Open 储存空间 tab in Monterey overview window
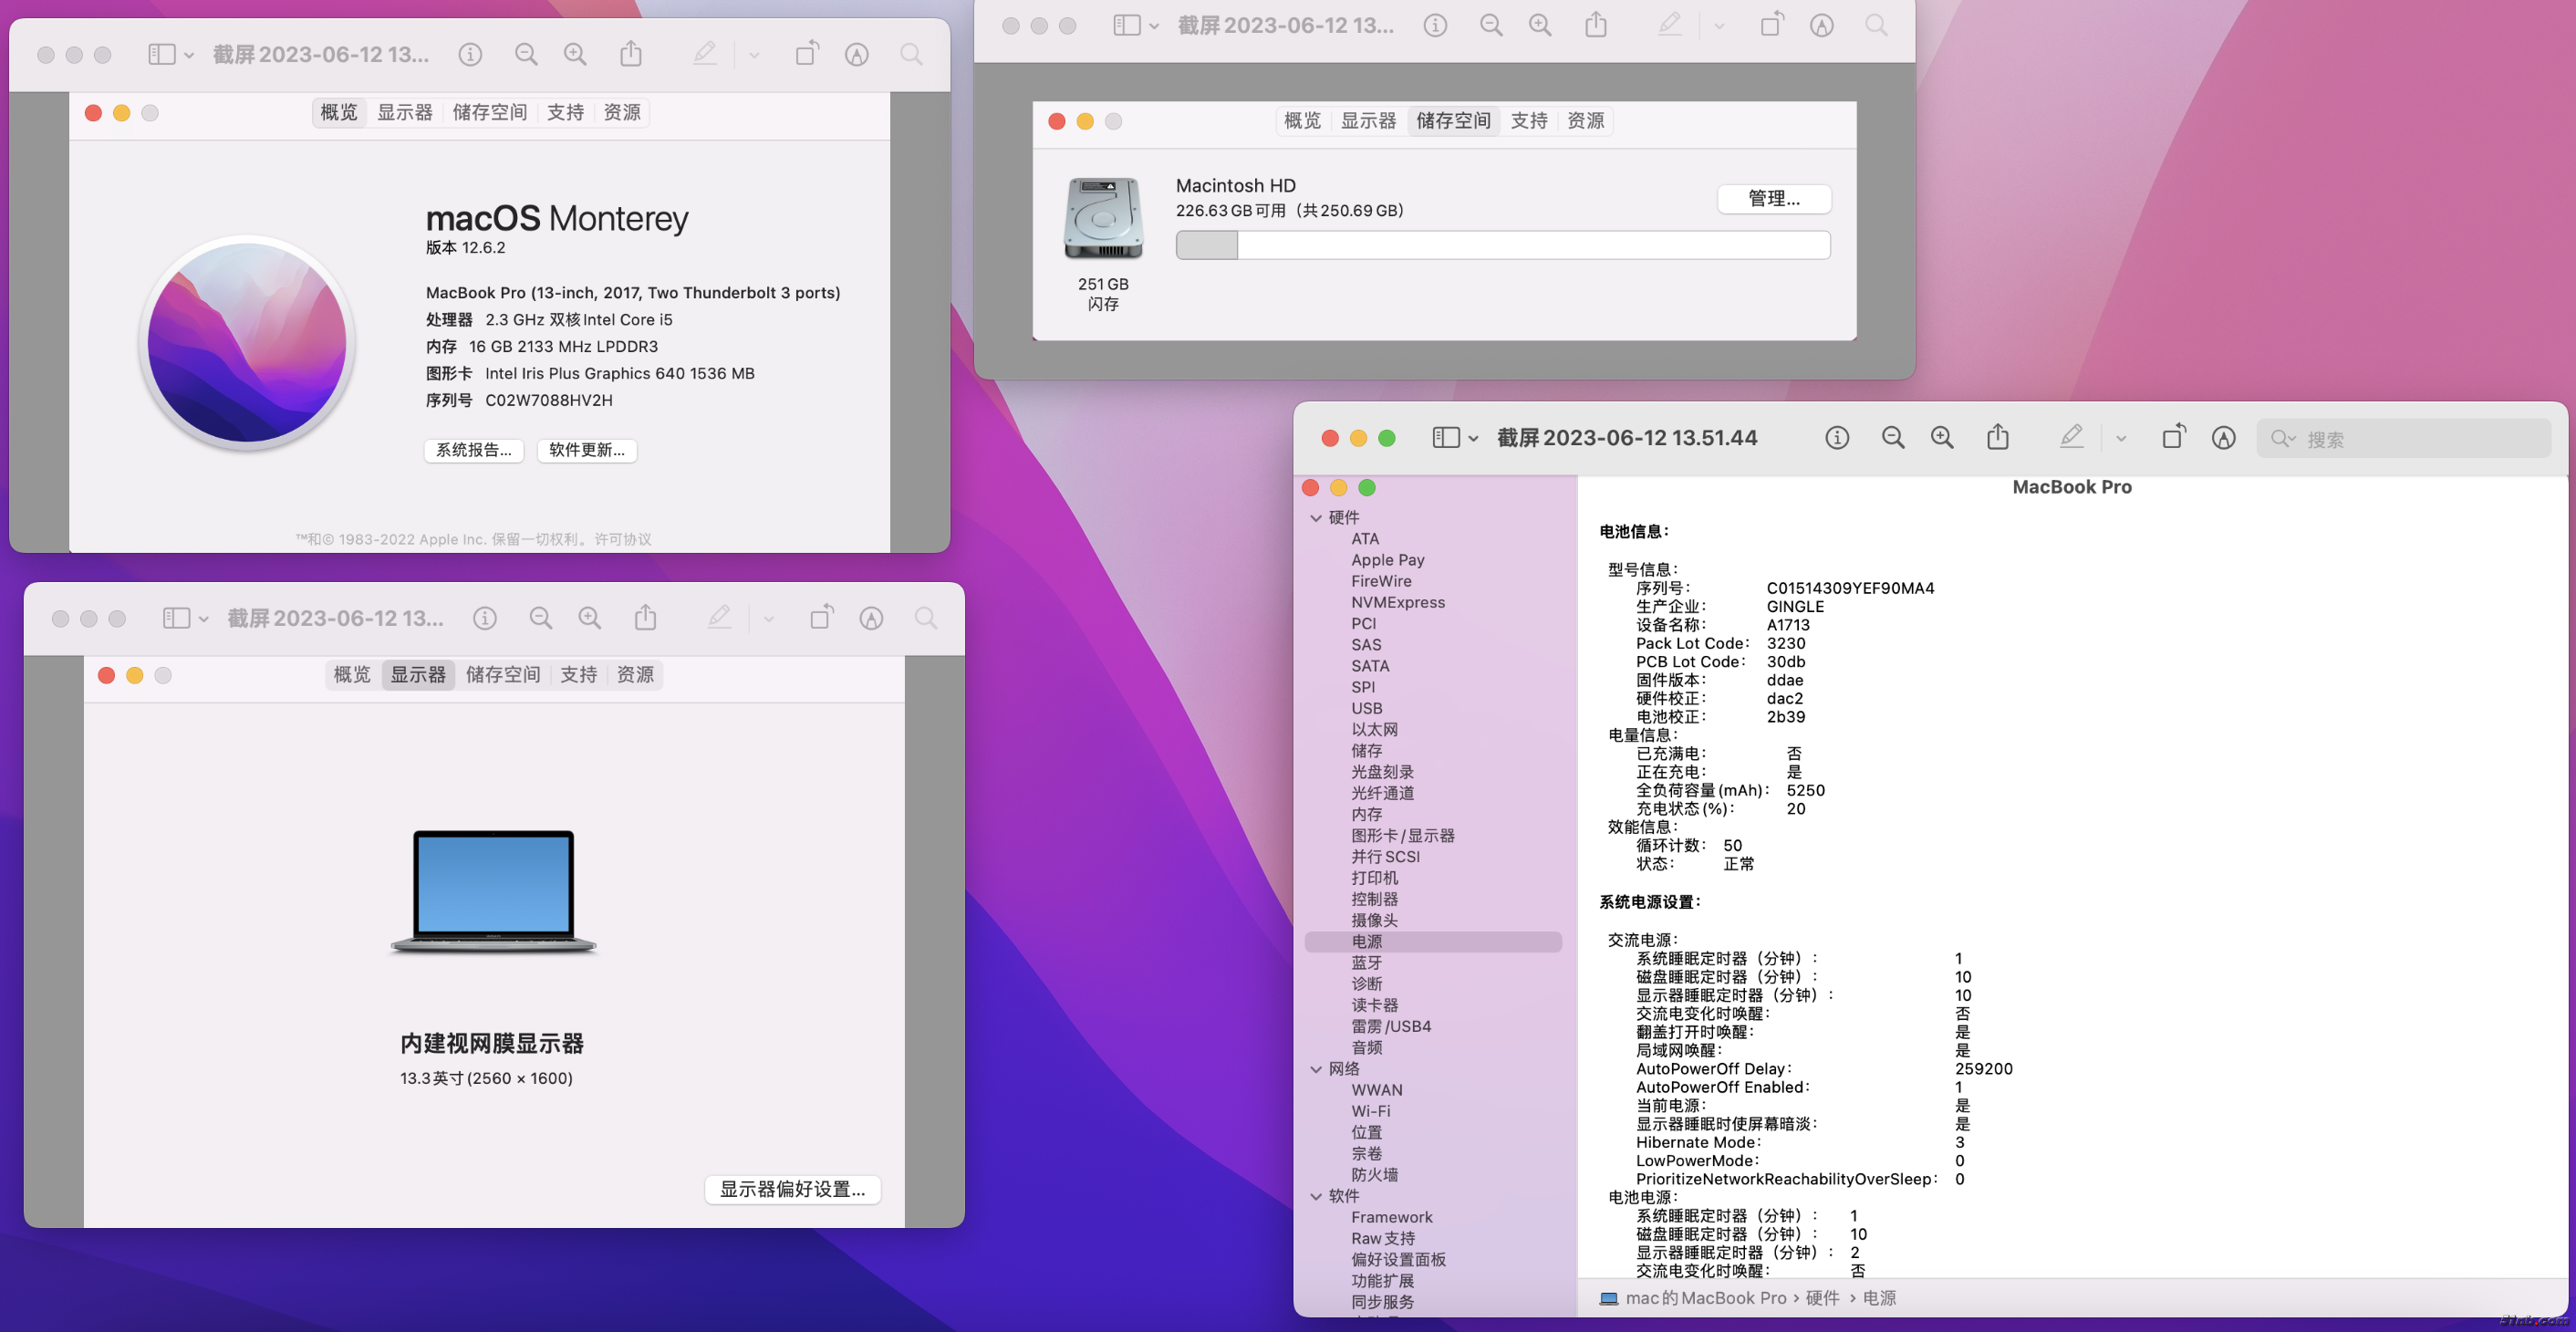Viewport: 2576px width, 1332px height. [490, 112]
